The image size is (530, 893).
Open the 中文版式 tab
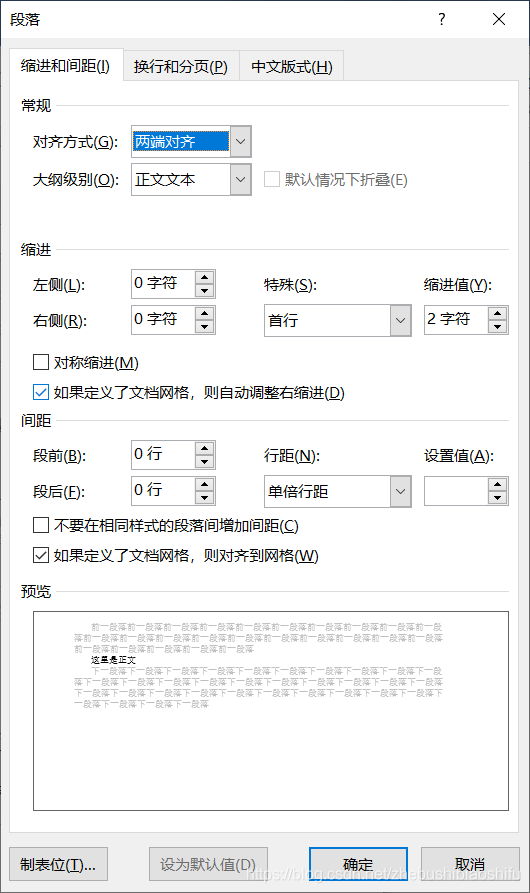tap(291, 67)
